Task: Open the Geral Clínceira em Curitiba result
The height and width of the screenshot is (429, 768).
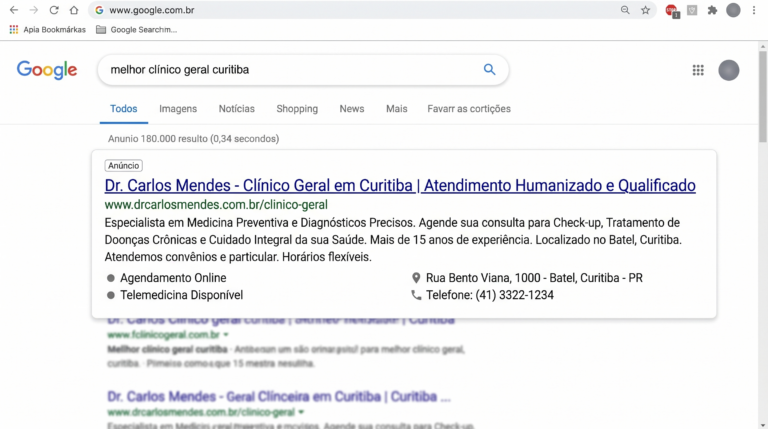Action: pos(279,396)
